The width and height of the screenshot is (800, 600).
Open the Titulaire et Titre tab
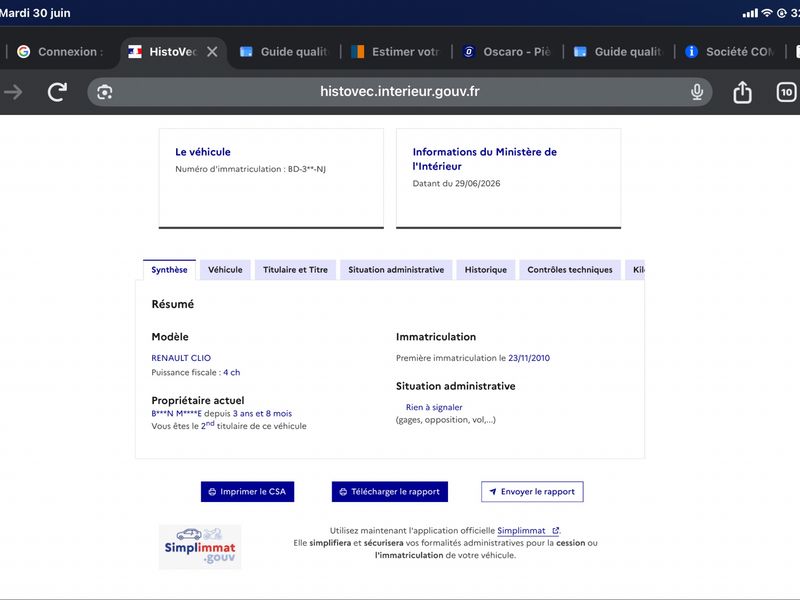click(x=295, y=270)
